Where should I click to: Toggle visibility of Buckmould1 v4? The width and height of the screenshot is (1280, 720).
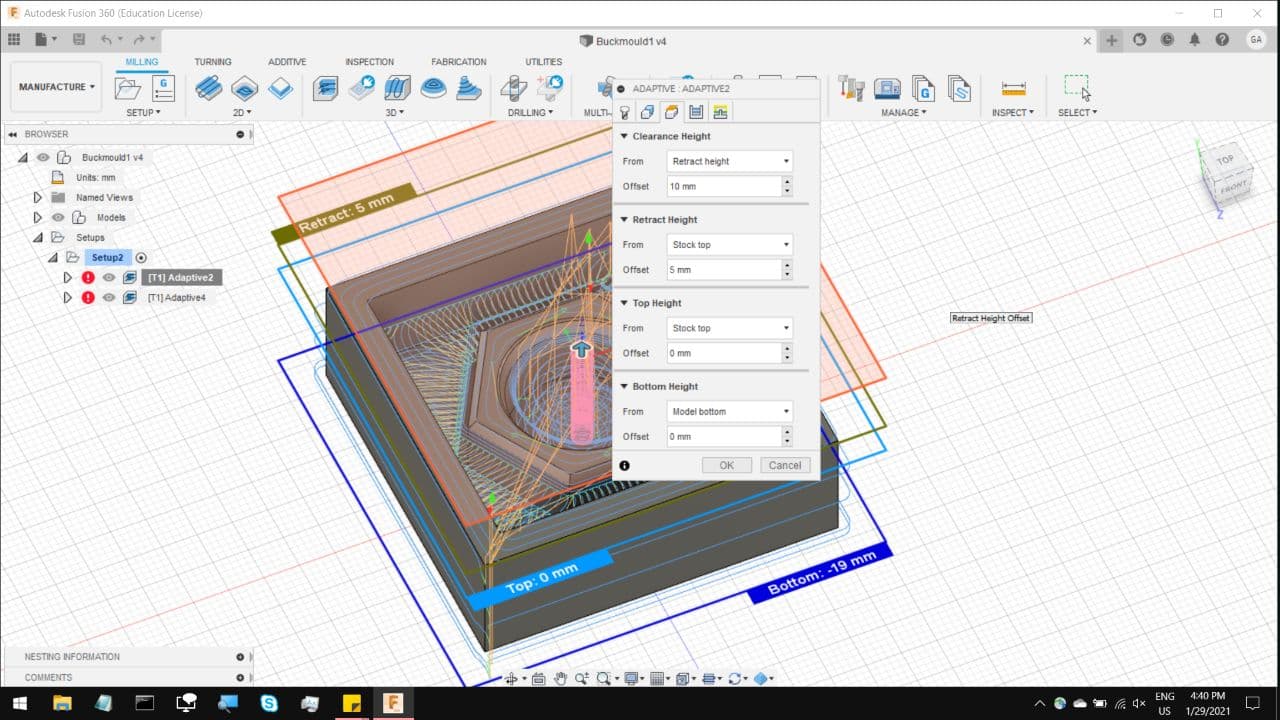[x=43, y=157]
